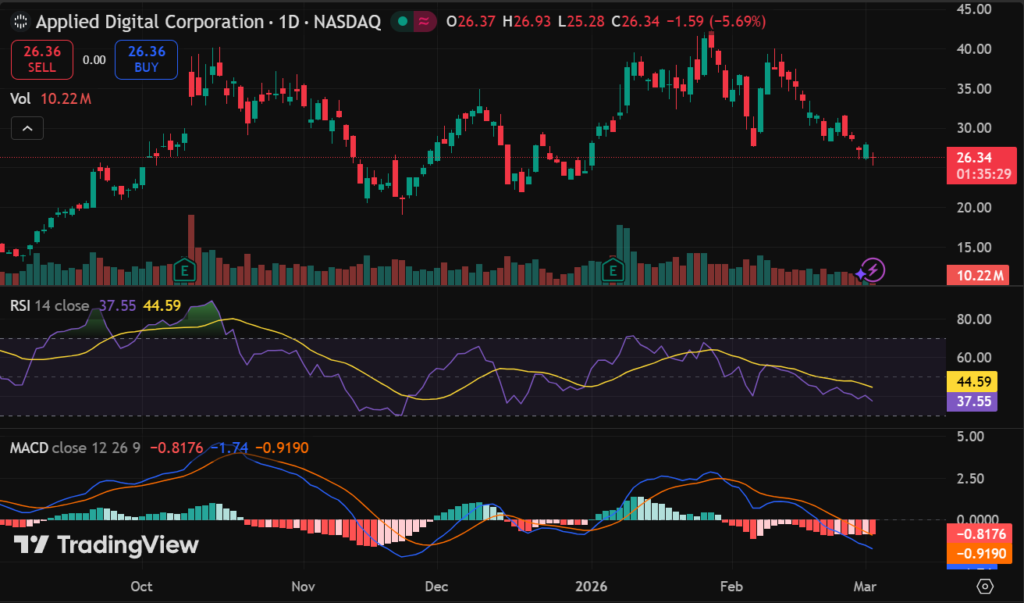Toggle the green market status dot
The image size is (1024, 603).
coord(400,21)
